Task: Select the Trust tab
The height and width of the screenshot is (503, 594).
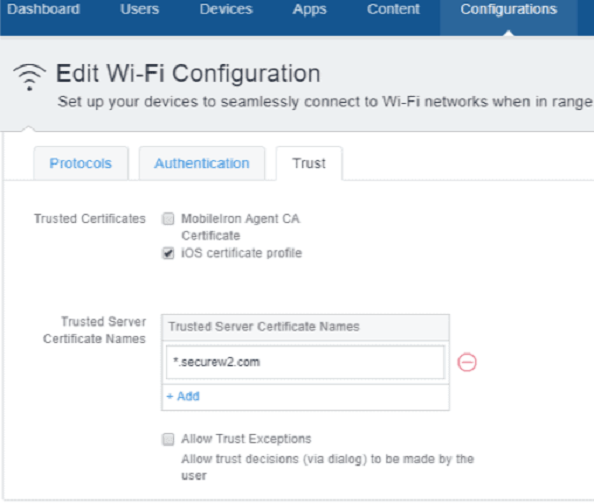Action: [x=309, y=163]
